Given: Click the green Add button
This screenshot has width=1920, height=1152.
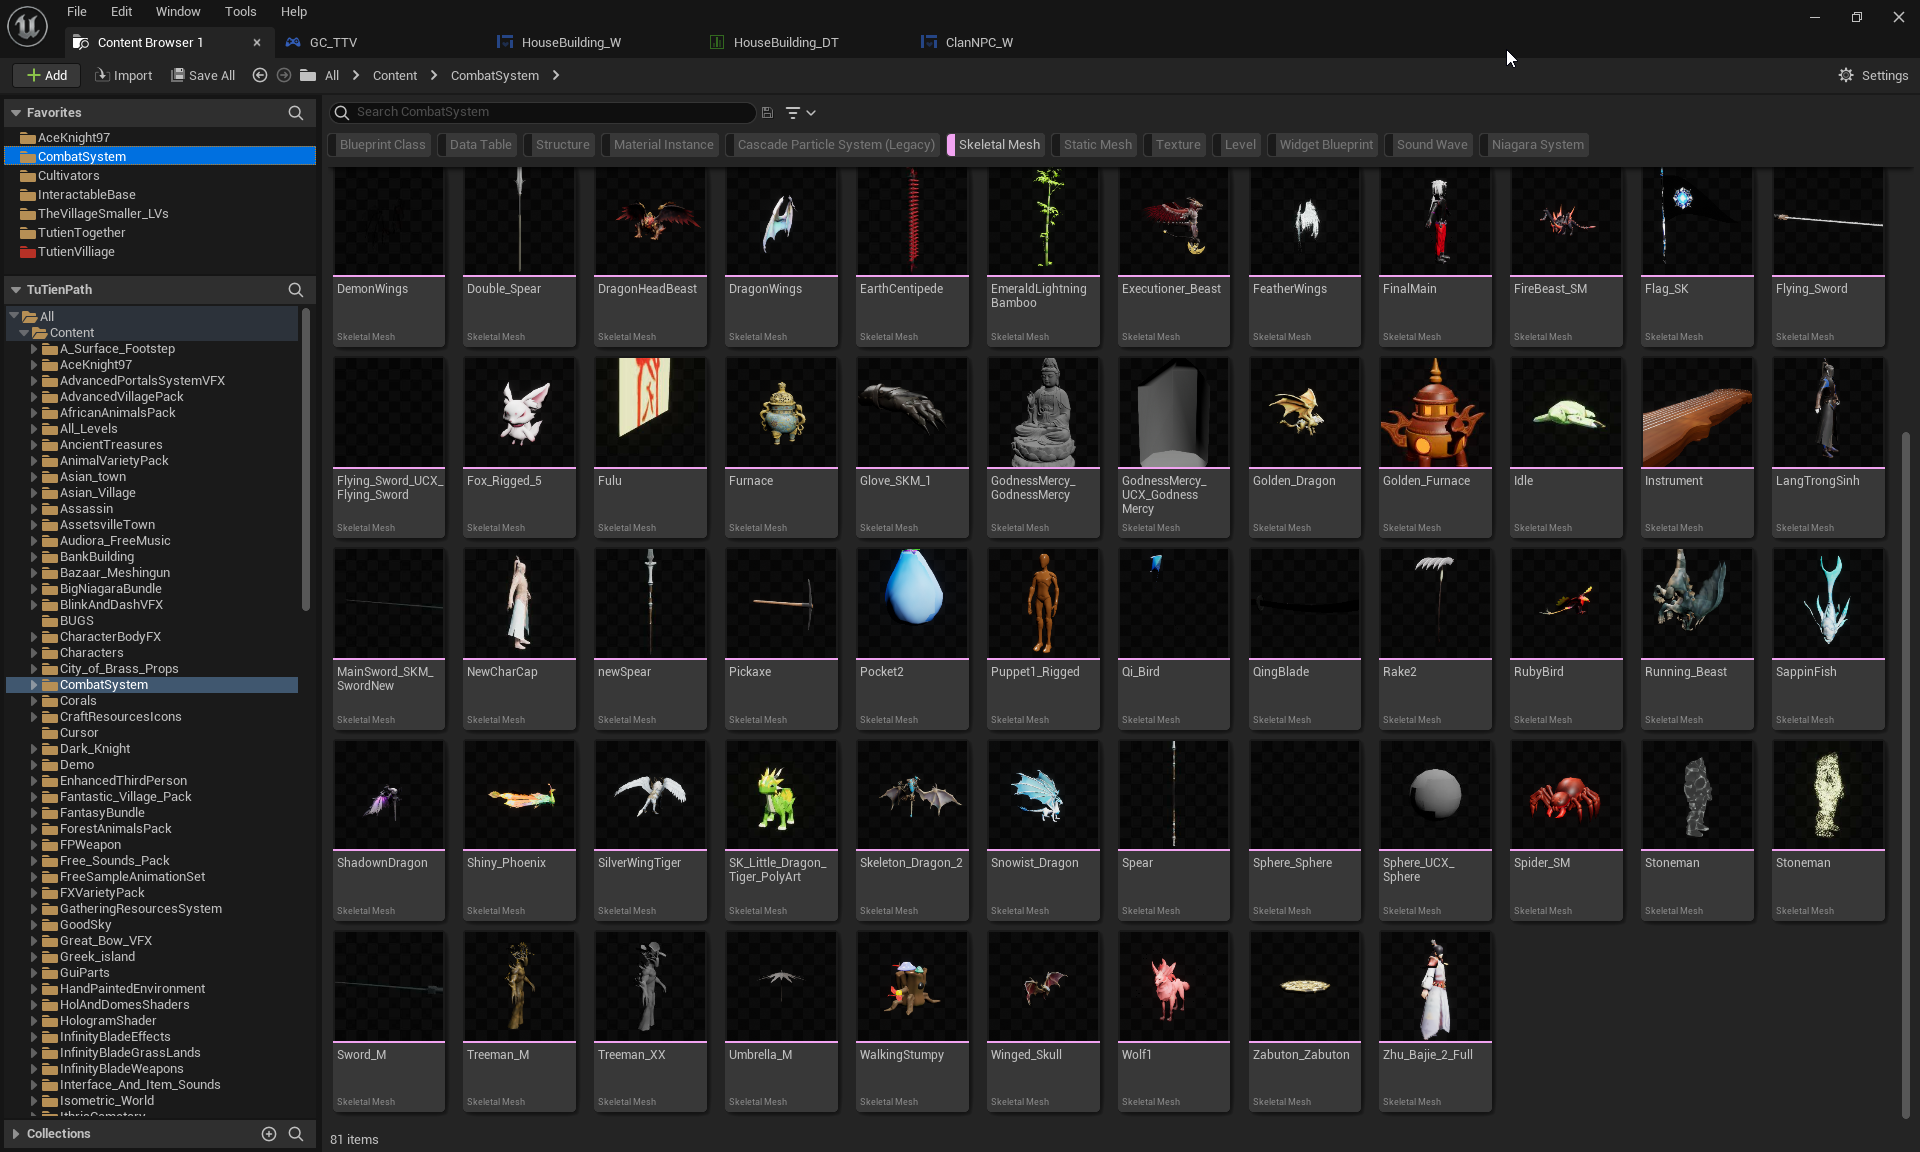Looking at the screenshot, I should point(46,75).
